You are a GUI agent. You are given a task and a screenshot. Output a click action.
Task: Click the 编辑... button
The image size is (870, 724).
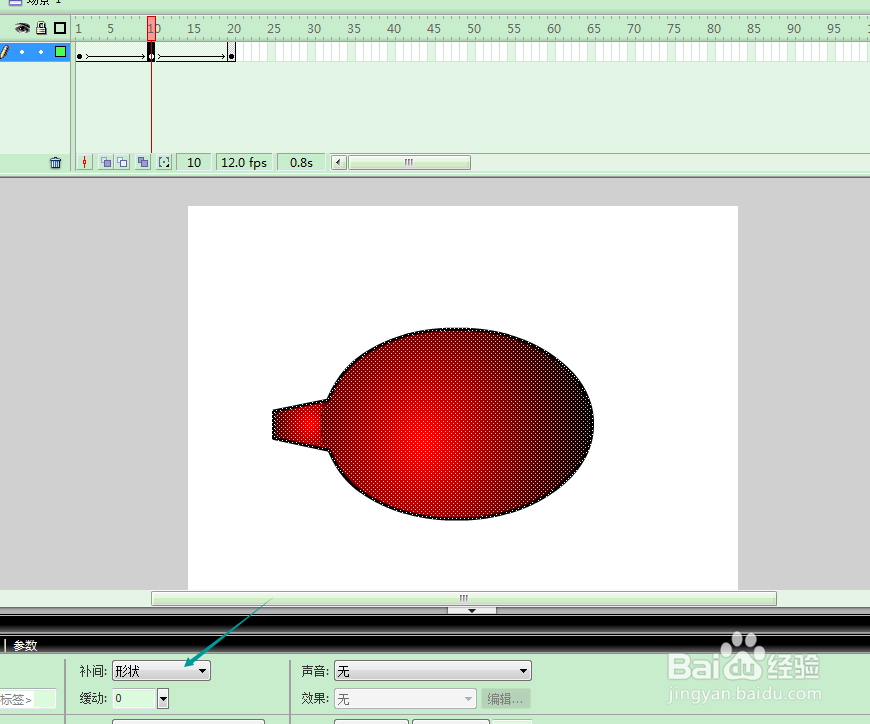pos(505,699)
